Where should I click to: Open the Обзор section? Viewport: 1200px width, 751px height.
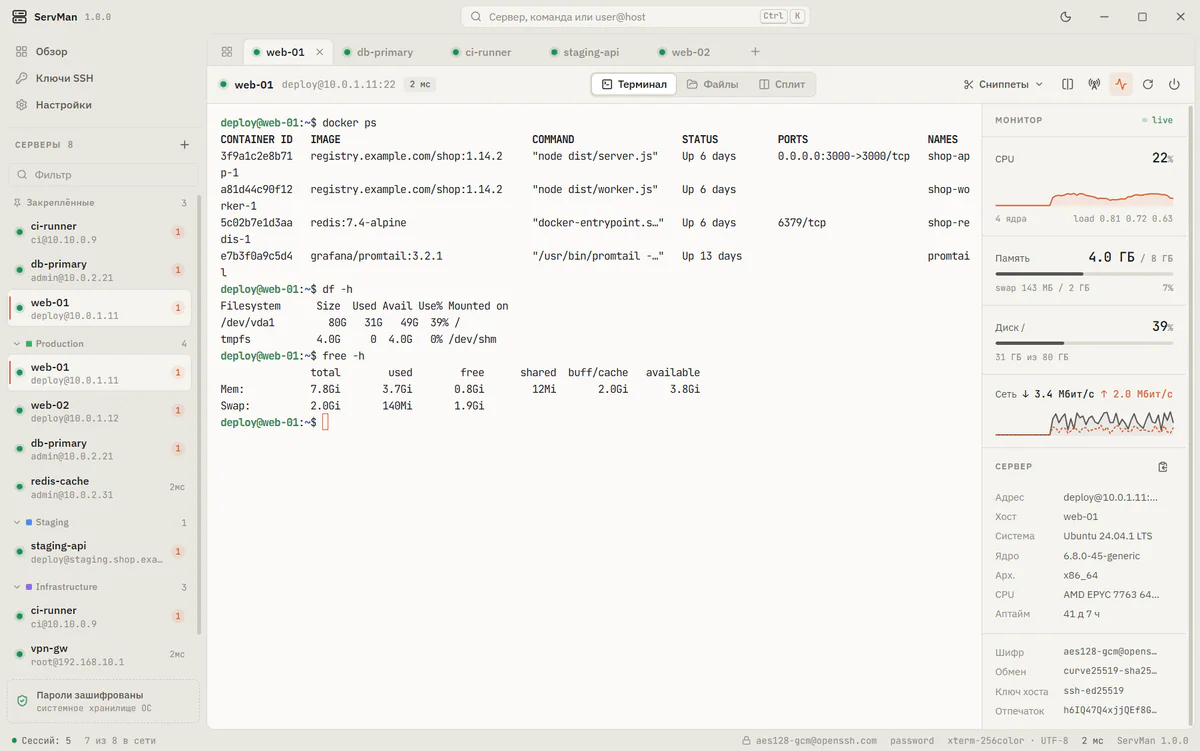tap(52, 52)
